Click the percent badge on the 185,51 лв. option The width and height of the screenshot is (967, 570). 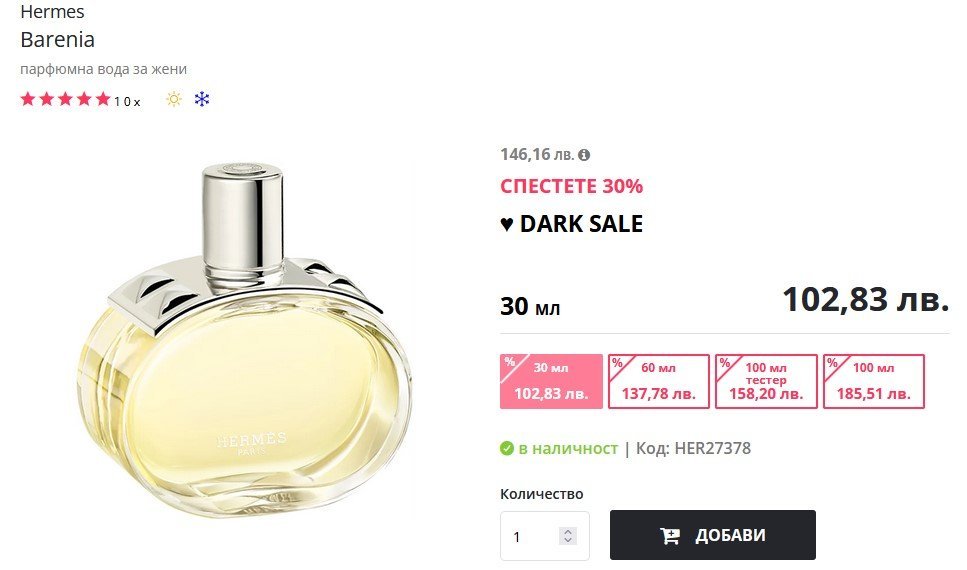(833, 363)
